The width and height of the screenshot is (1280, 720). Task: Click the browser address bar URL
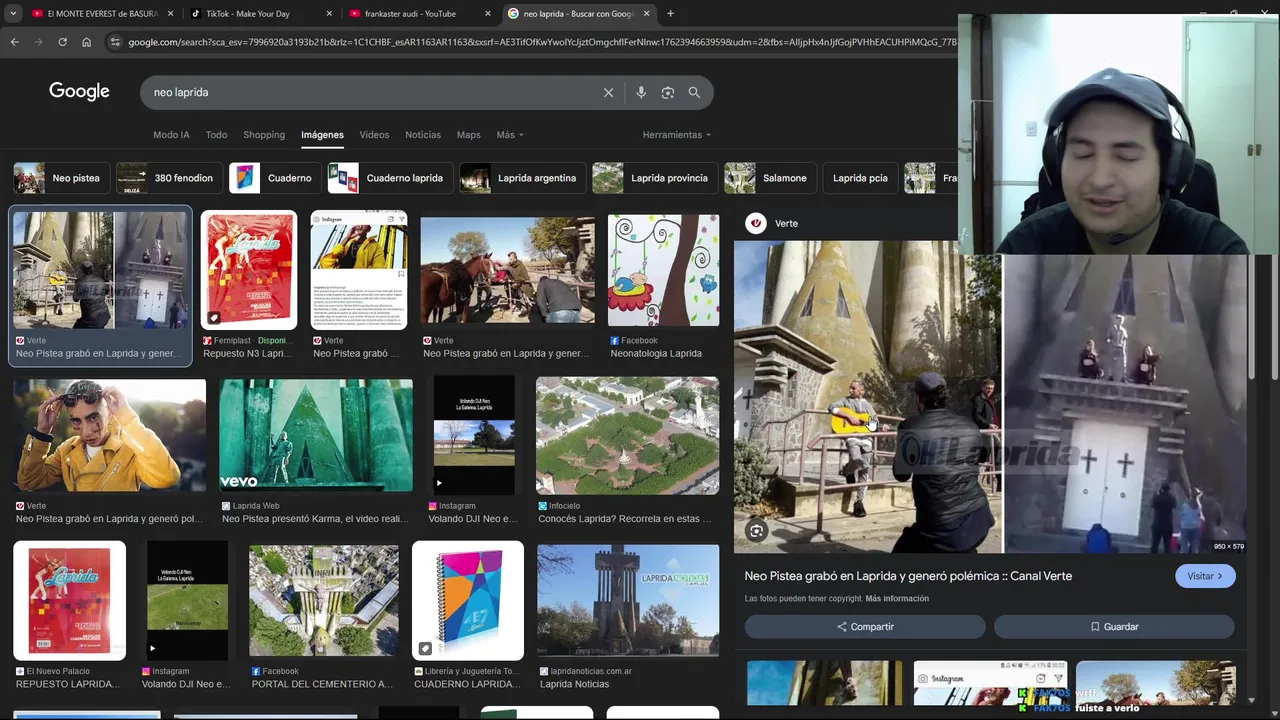pyautogui.click(x=540, y=42)
